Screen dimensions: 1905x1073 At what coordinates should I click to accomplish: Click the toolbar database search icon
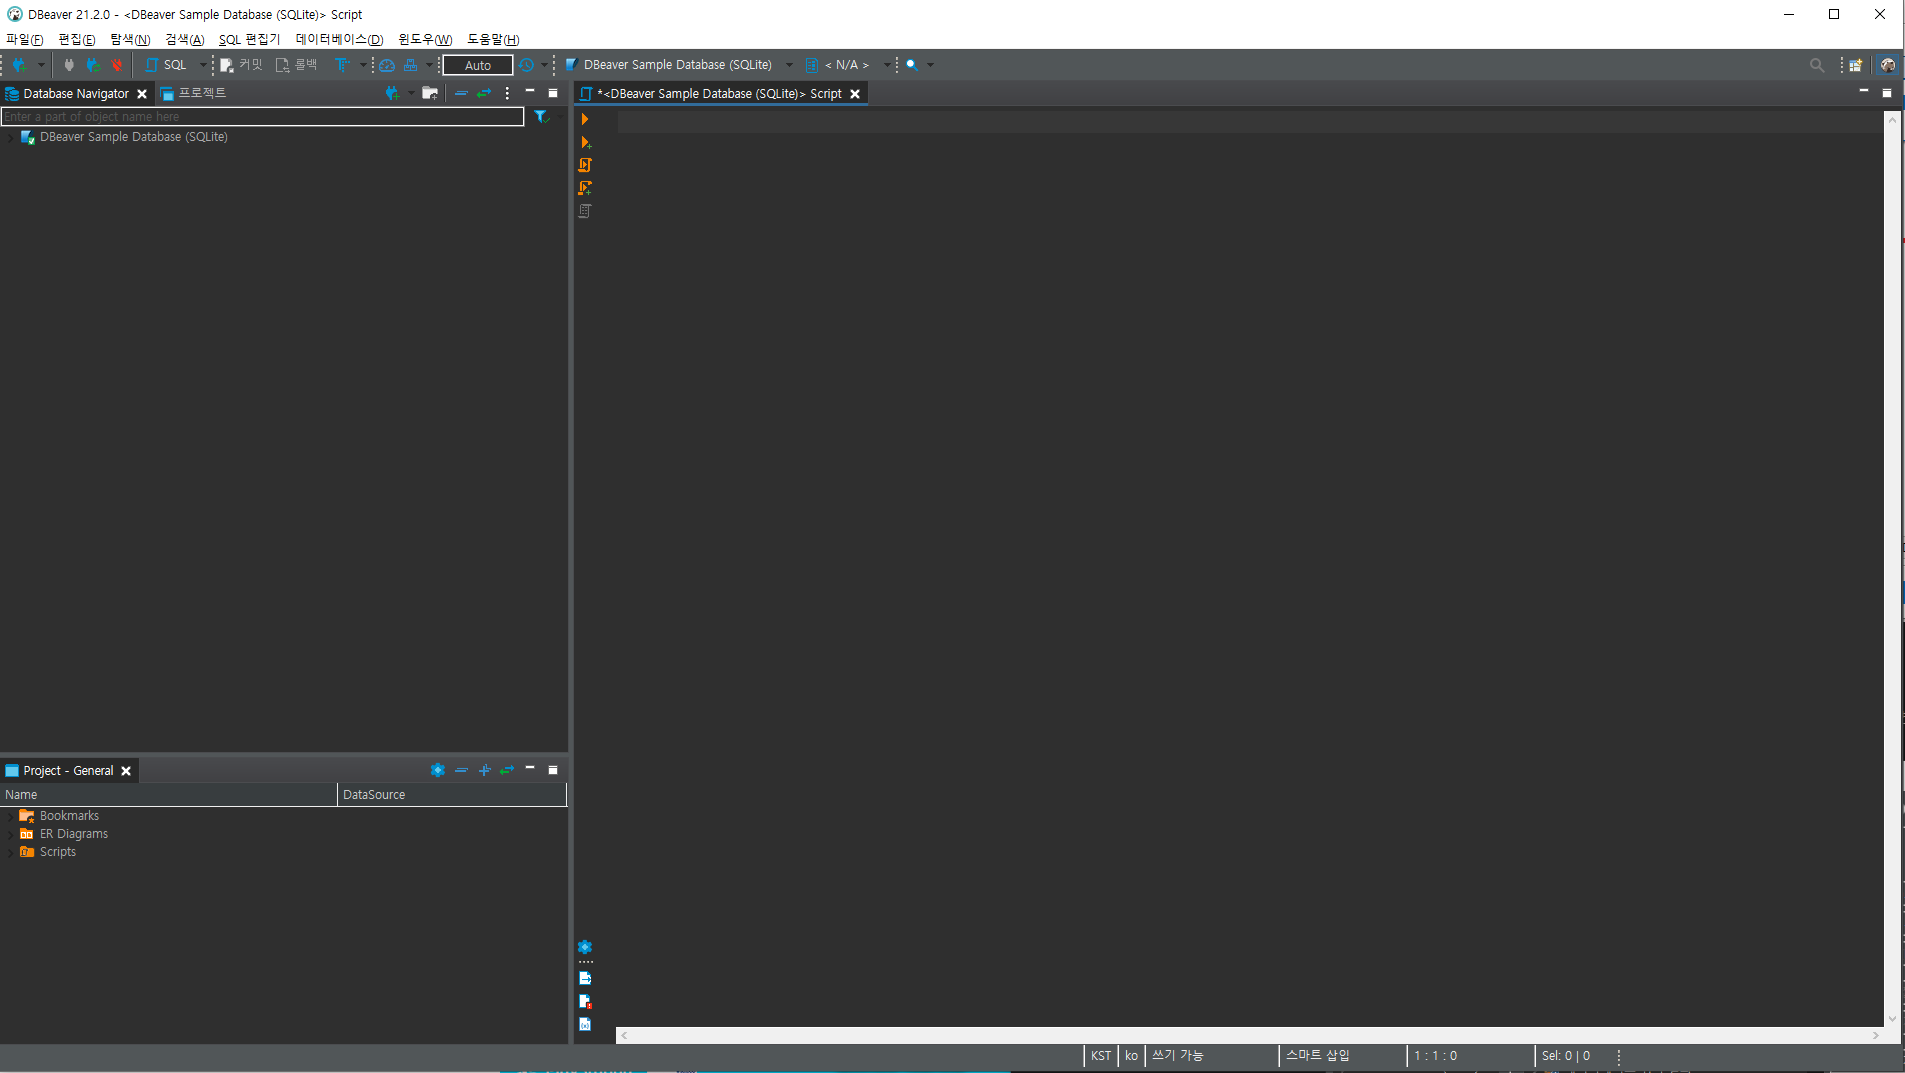pyautogui.click(x=912, y=65)
